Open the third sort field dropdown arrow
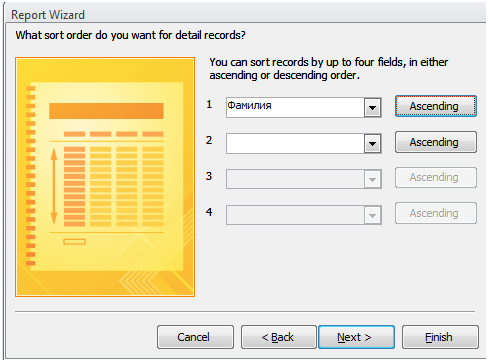Screen dimensions: 488x362 pyautogui.click(x=372, y=179)
